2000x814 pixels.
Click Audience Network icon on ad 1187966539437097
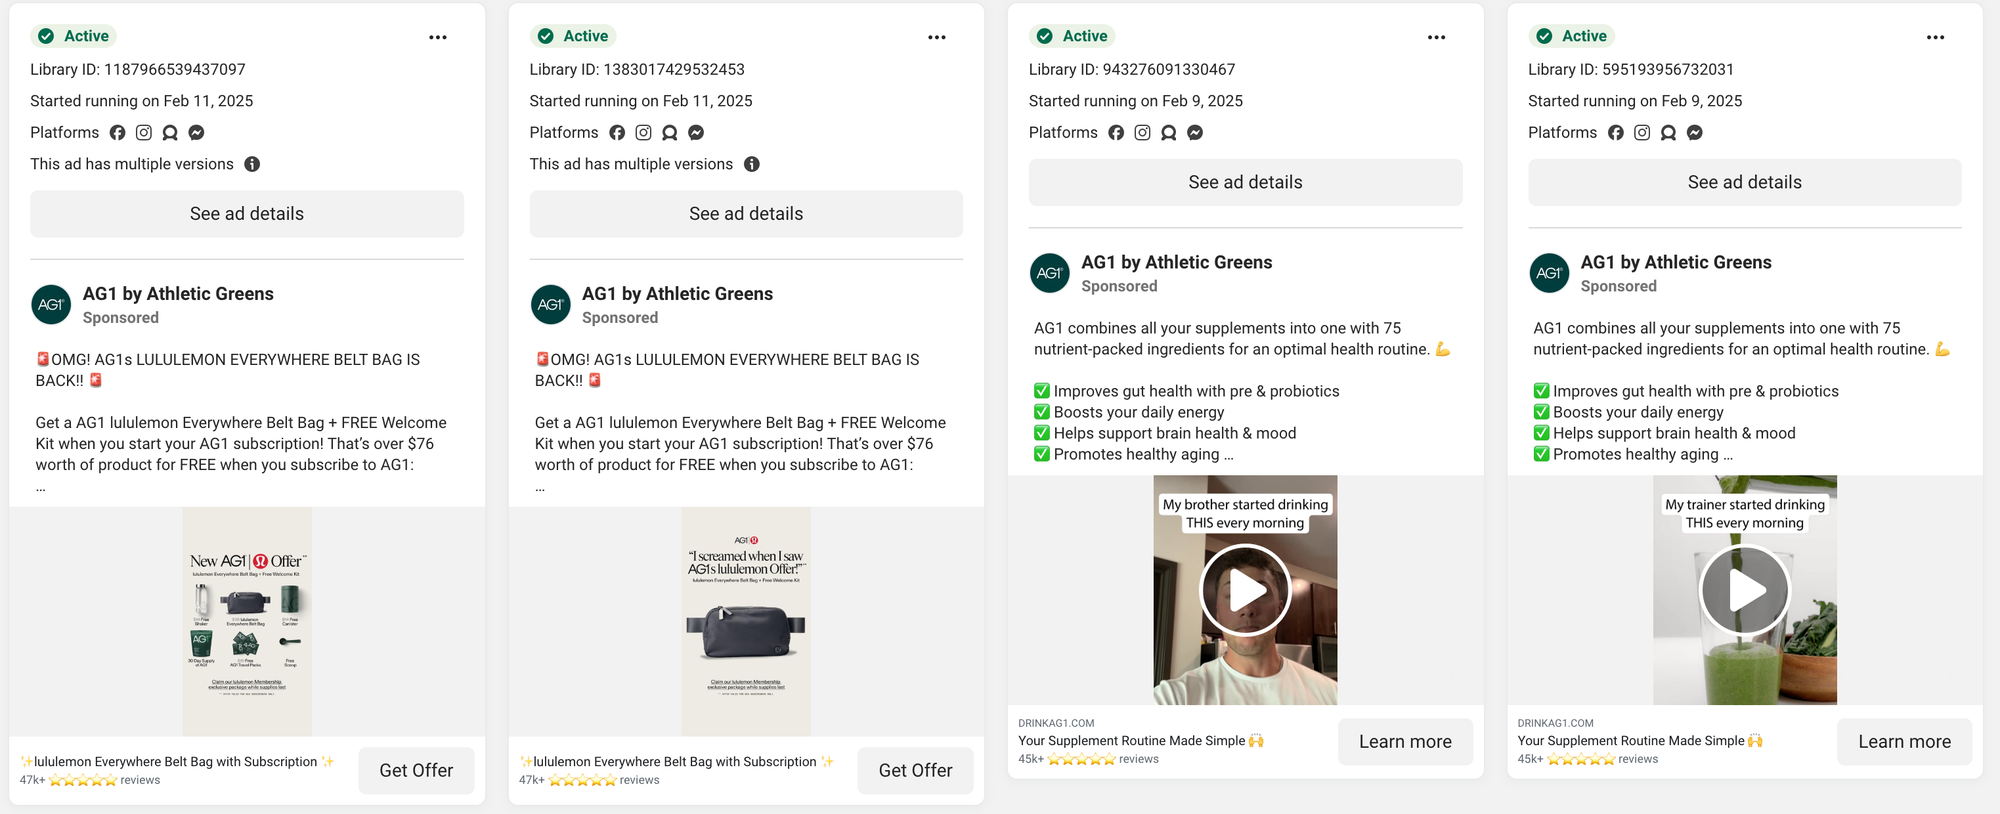(170, 132)
